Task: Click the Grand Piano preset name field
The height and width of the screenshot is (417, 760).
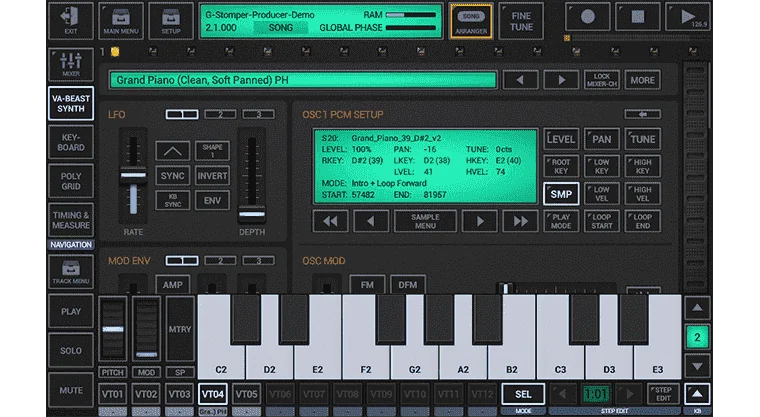Action: pyautogui.click(x=303, y=80)
